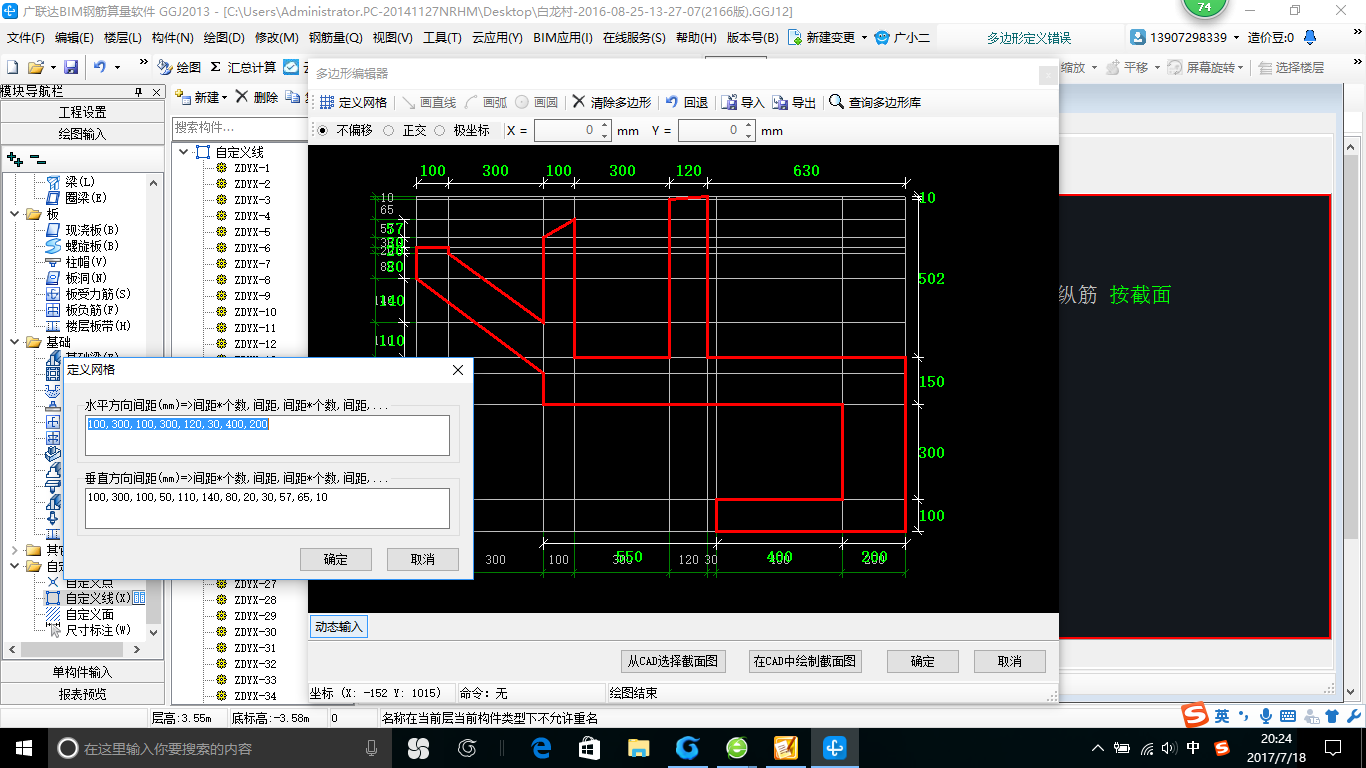Click 清除多边形 clear polygon tool
Viewport: 1366px width, 768px height.
pyautogui.click(x=612, y=102)
